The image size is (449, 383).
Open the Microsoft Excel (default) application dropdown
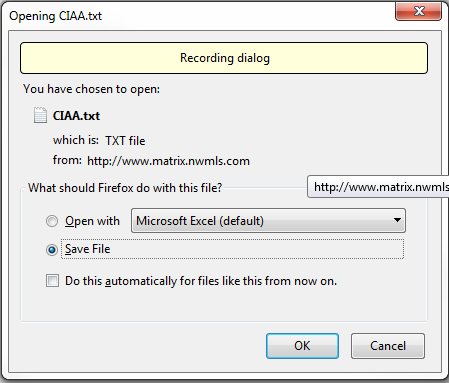[268, 221]
